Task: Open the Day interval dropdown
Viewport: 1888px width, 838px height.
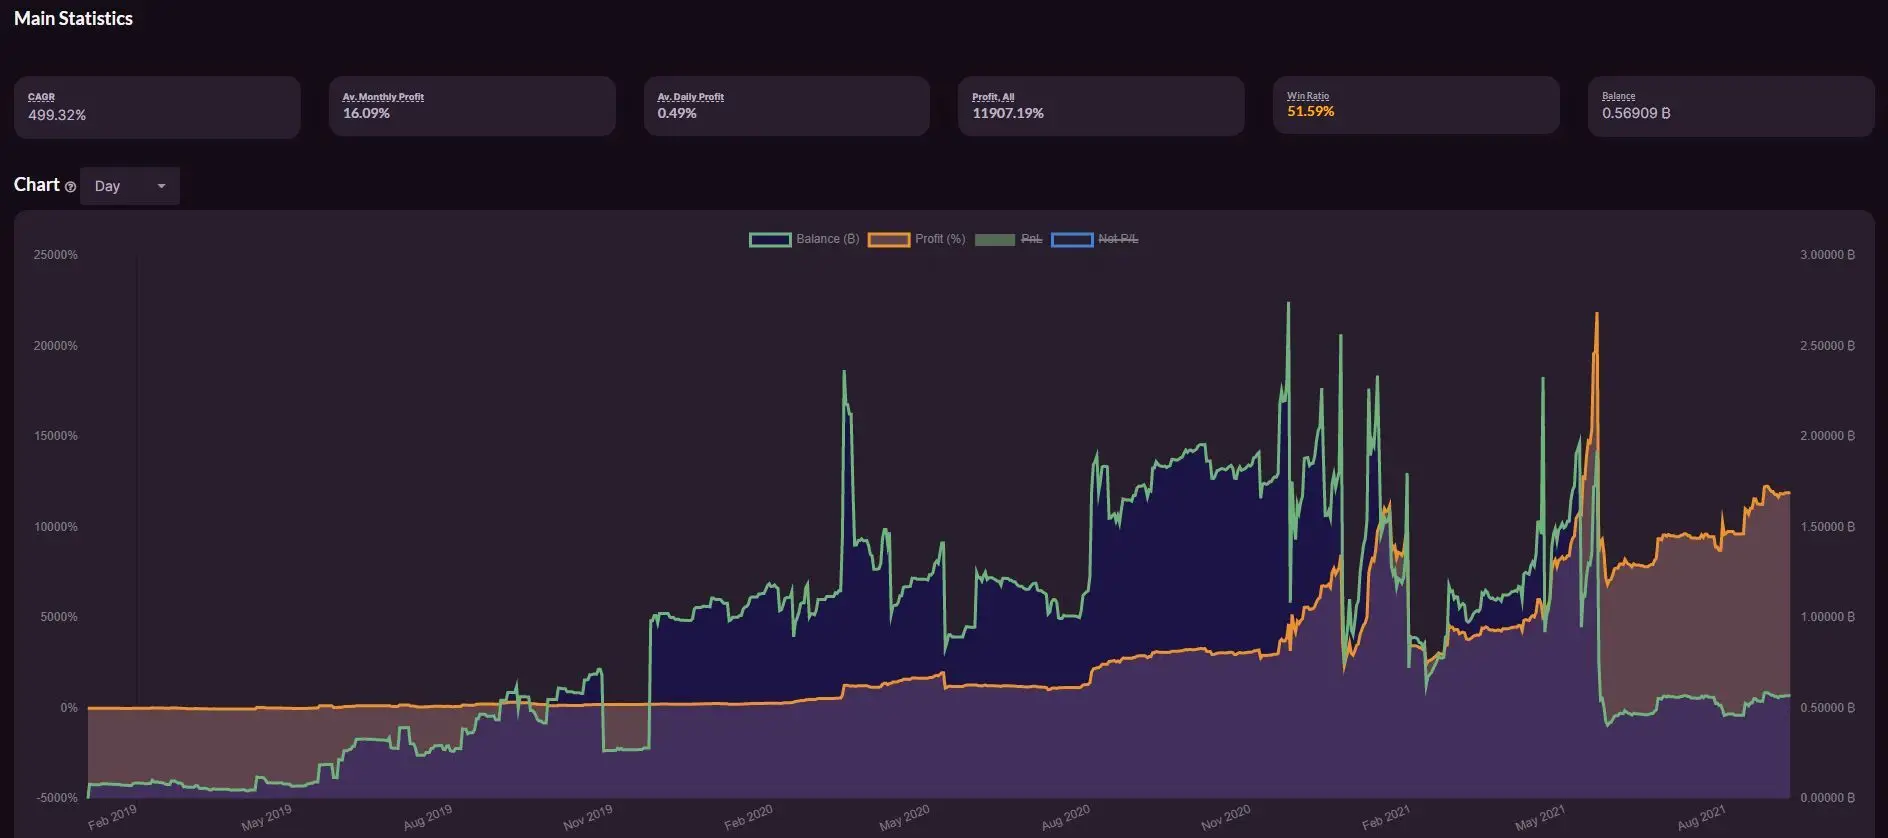Action: (x=130, y=186)
